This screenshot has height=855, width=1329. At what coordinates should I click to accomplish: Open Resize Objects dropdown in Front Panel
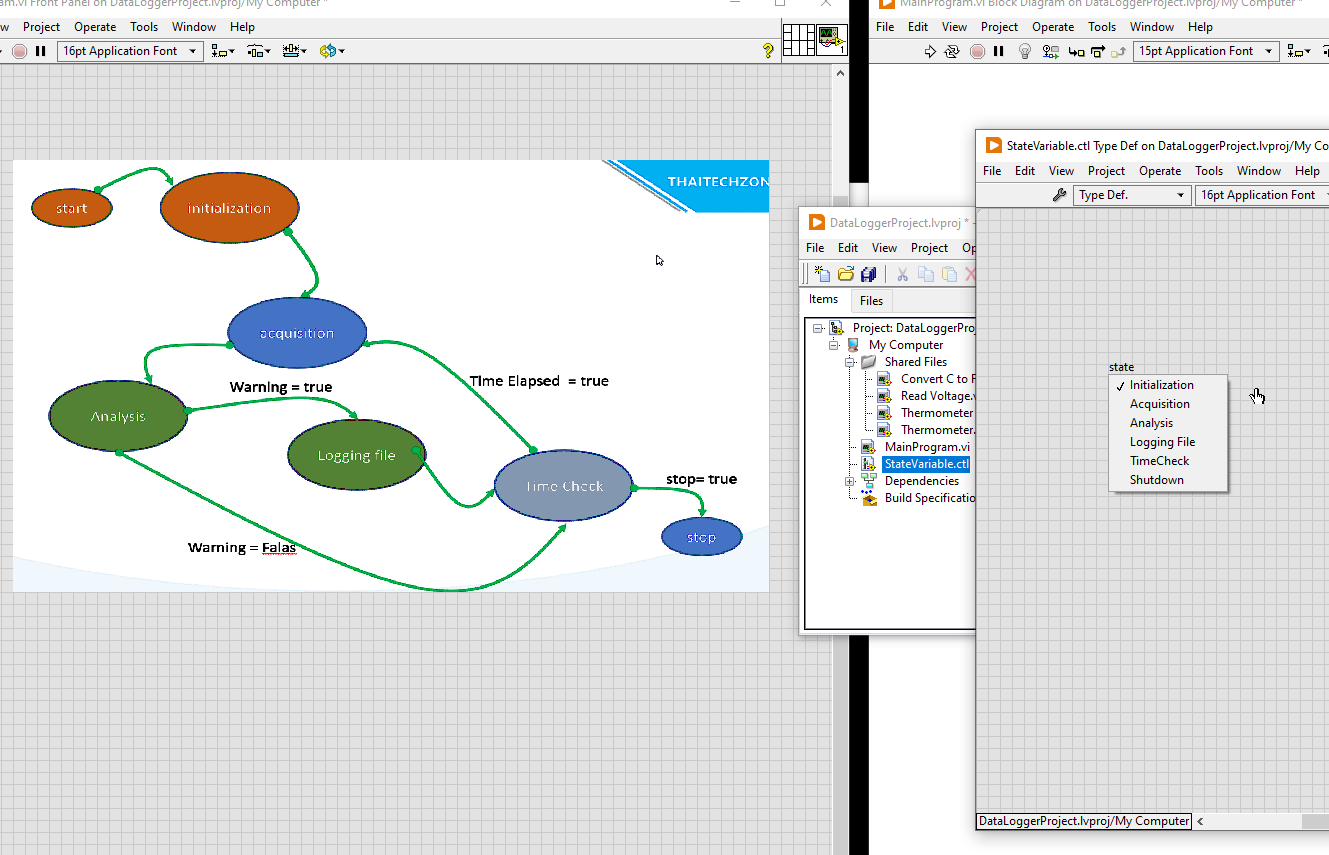point(295,51)
